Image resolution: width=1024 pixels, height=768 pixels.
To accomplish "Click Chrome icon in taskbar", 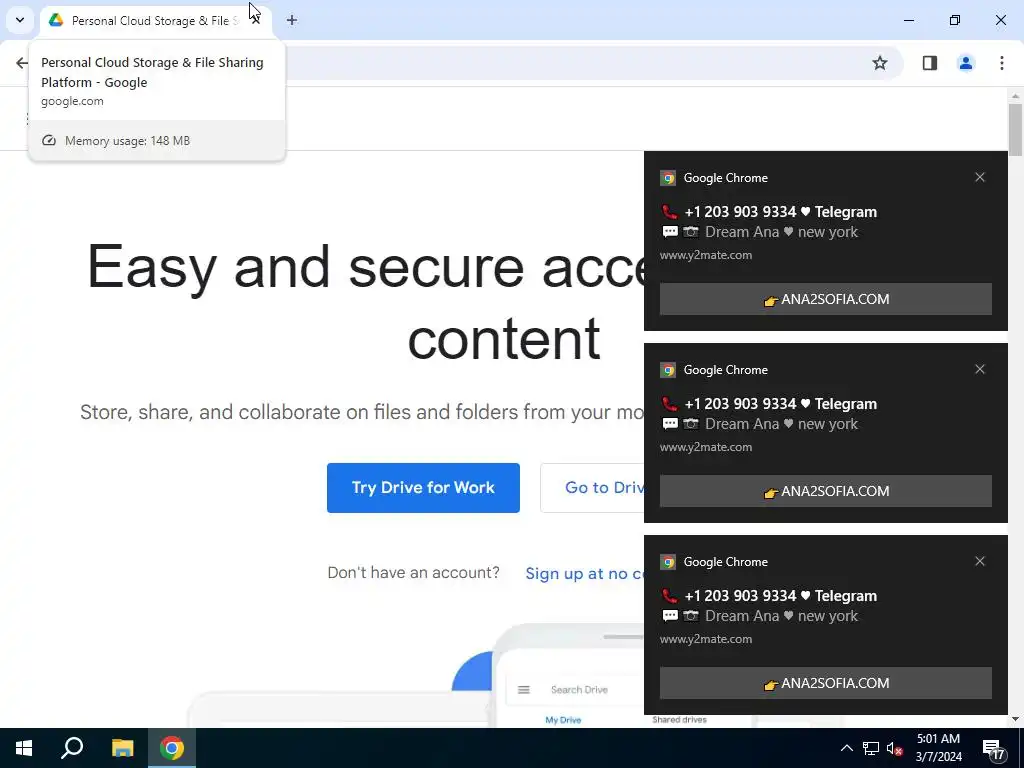I will tap(172, 748).
